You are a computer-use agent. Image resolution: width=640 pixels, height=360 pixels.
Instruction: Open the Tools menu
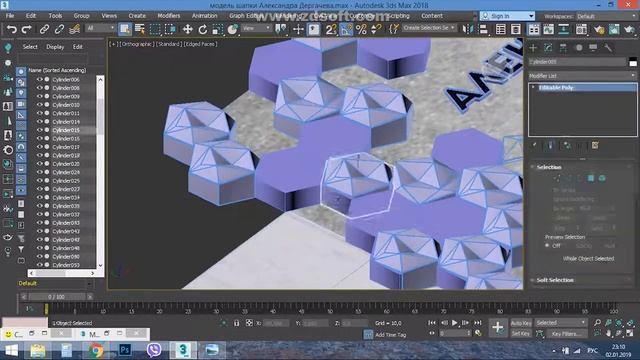(55, 16)
